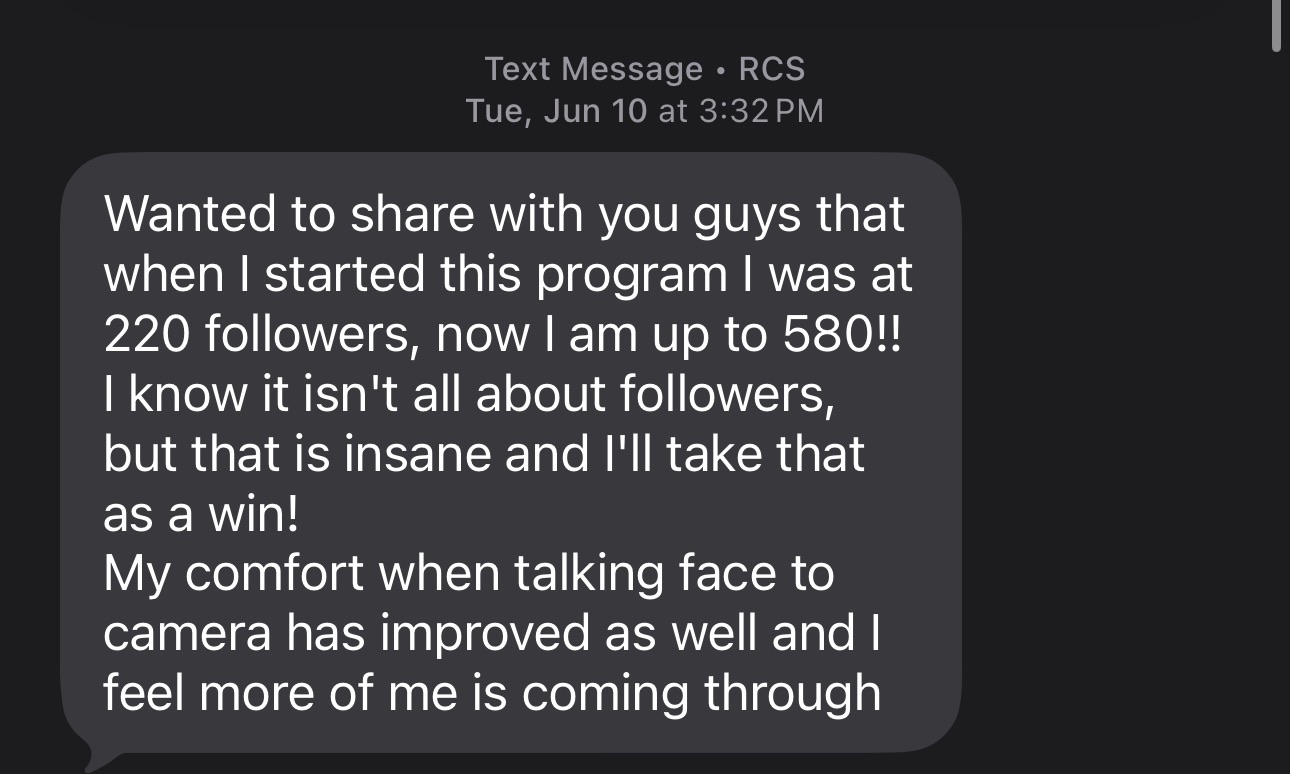
Task: Click the received message bubble
Action: tap(510, 452)
